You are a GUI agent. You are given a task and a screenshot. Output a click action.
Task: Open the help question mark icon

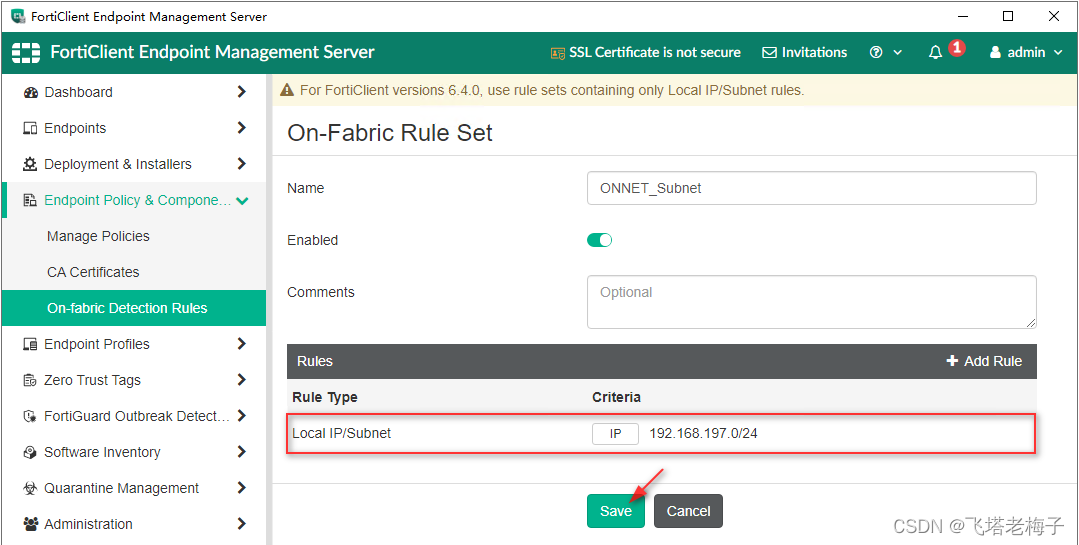pyautogui.click(x=876, y=52)
